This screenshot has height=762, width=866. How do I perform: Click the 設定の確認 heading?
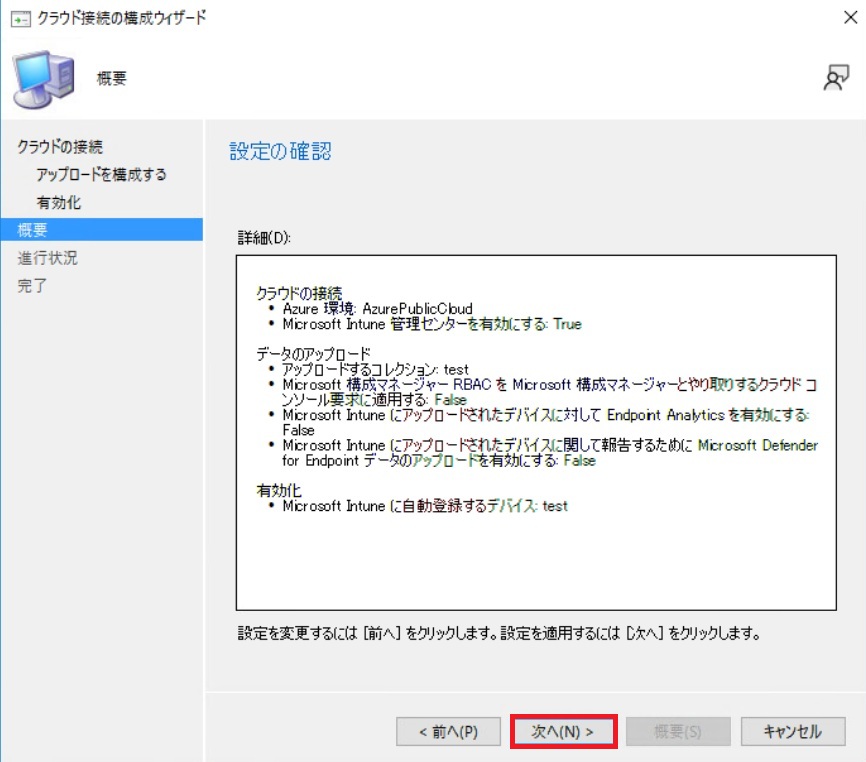point(280,152)
